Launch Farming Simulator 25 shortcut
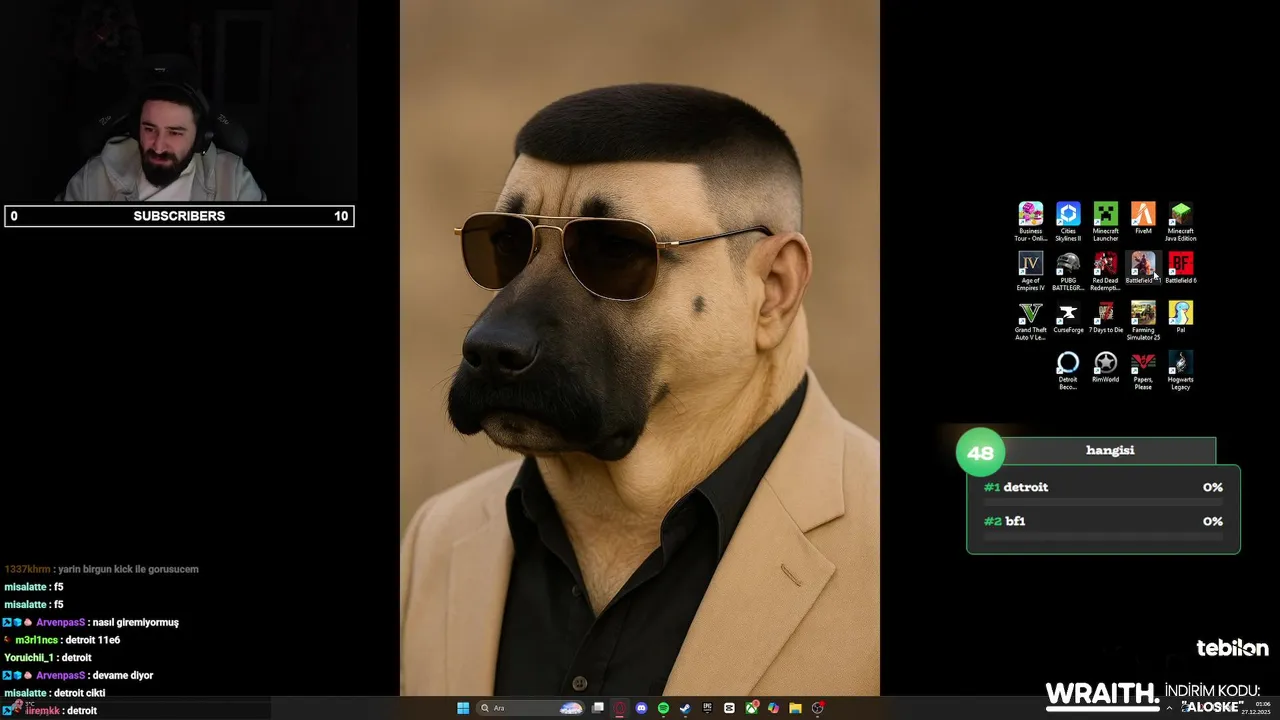The height and width of the screenshot is (720, 1280). coord(1143,320)
